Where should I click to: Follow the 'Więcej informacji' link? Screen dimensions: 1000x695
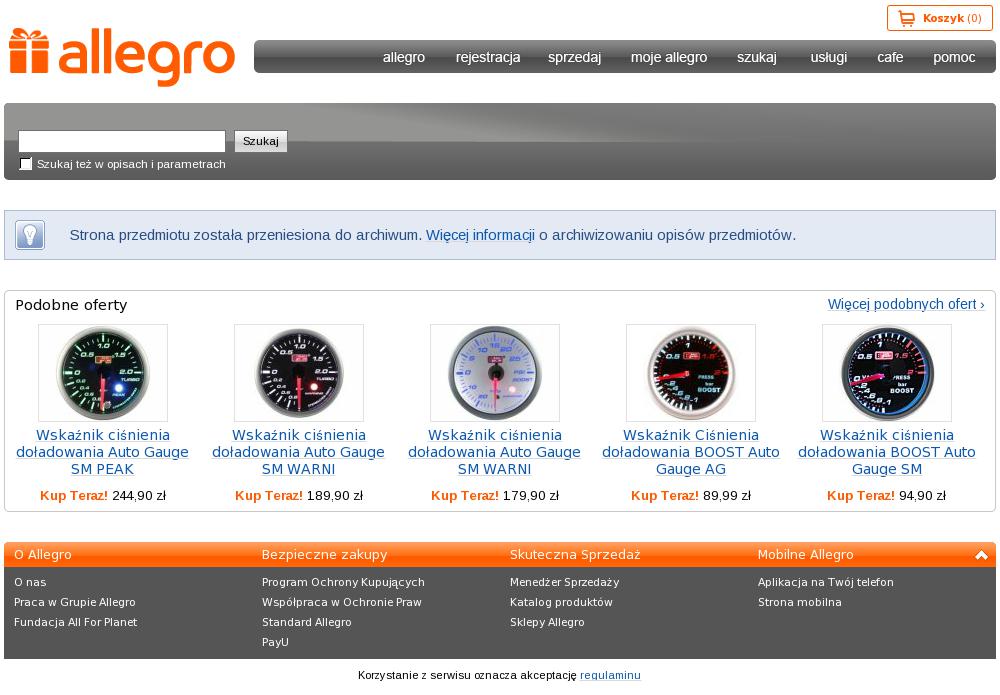click(x=480, y=235)
